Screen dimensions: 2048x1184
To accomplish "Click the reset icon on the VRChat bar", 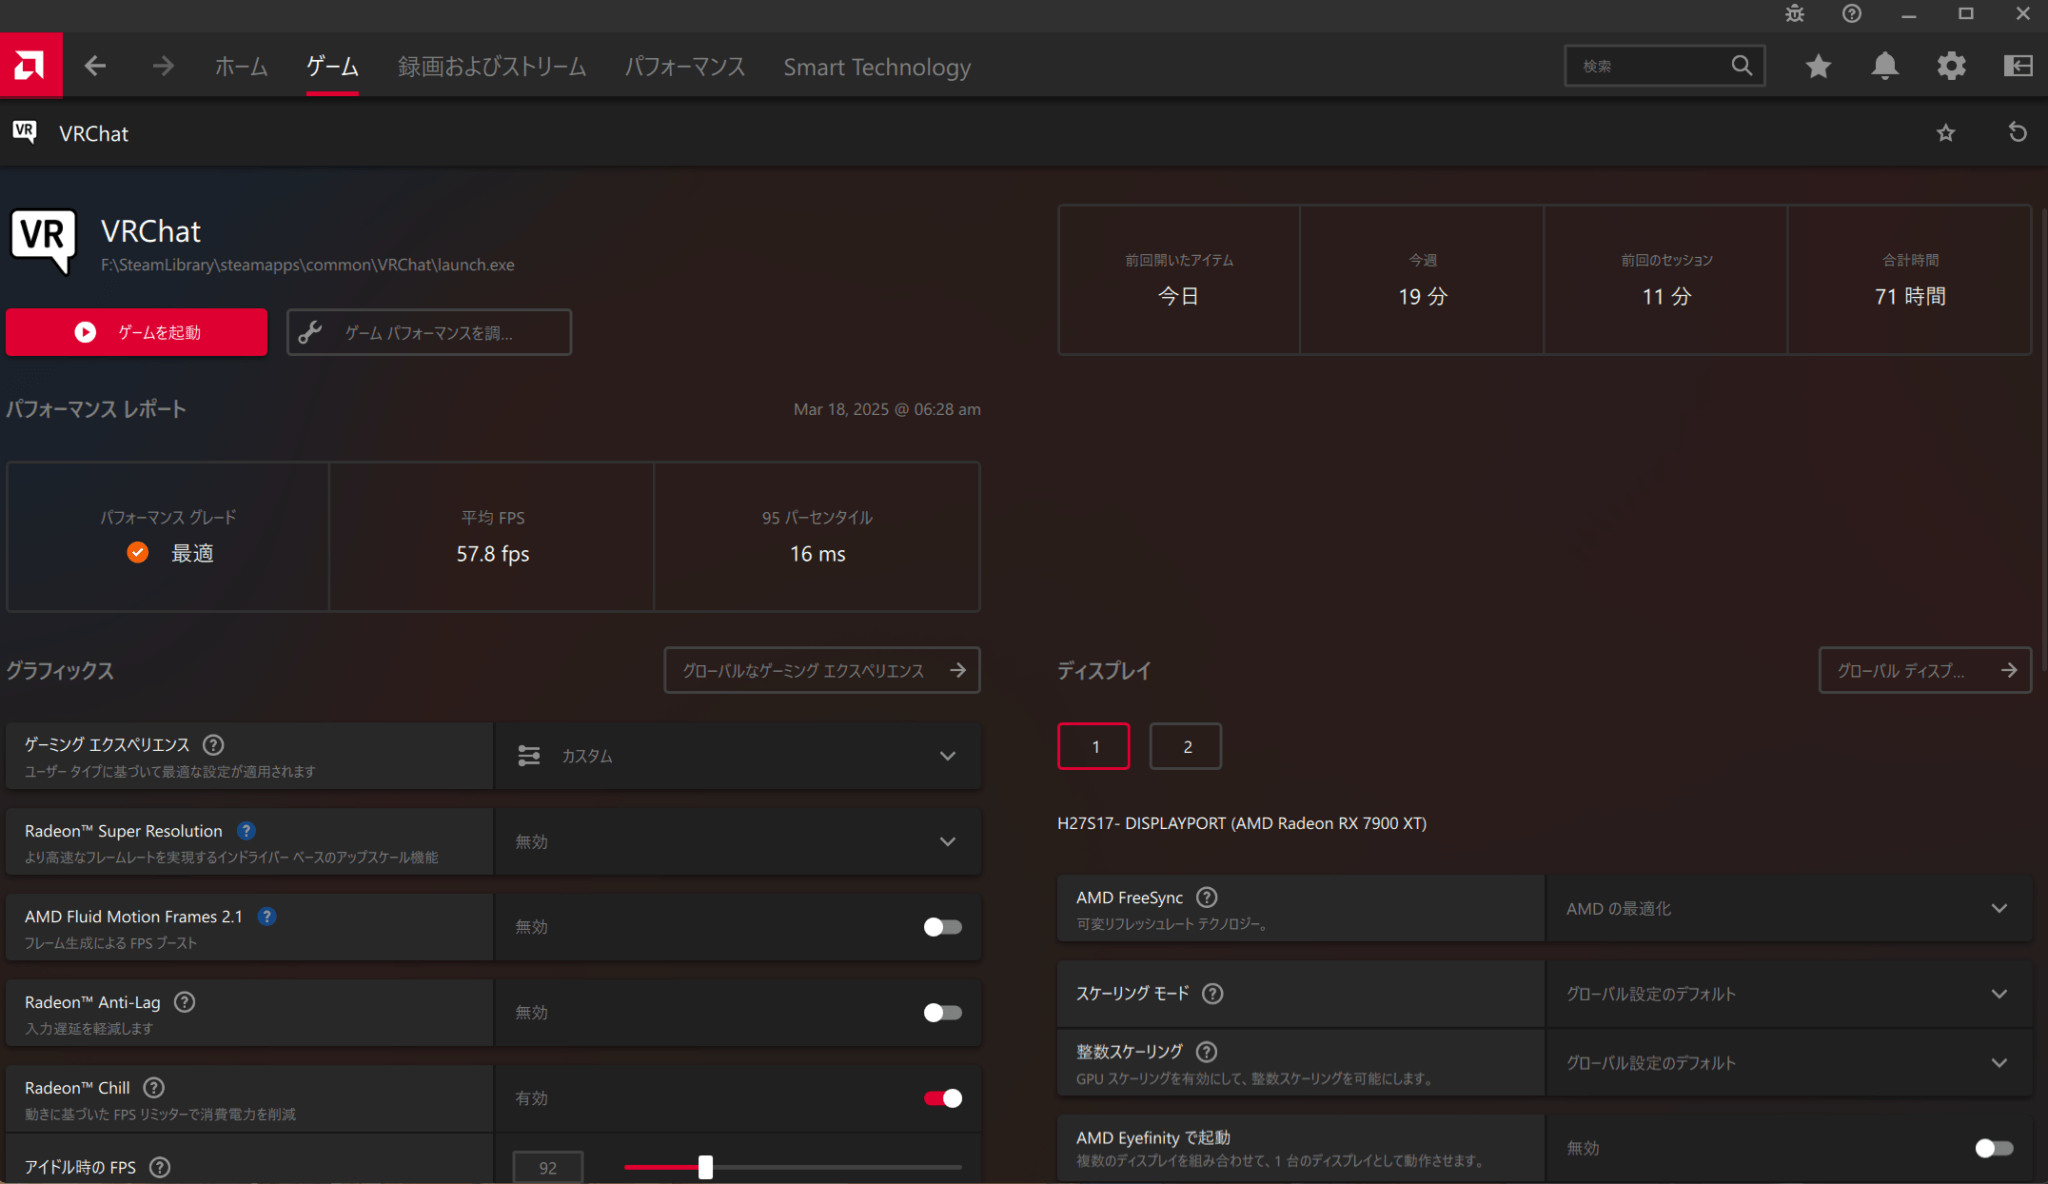I will 2017,132.
